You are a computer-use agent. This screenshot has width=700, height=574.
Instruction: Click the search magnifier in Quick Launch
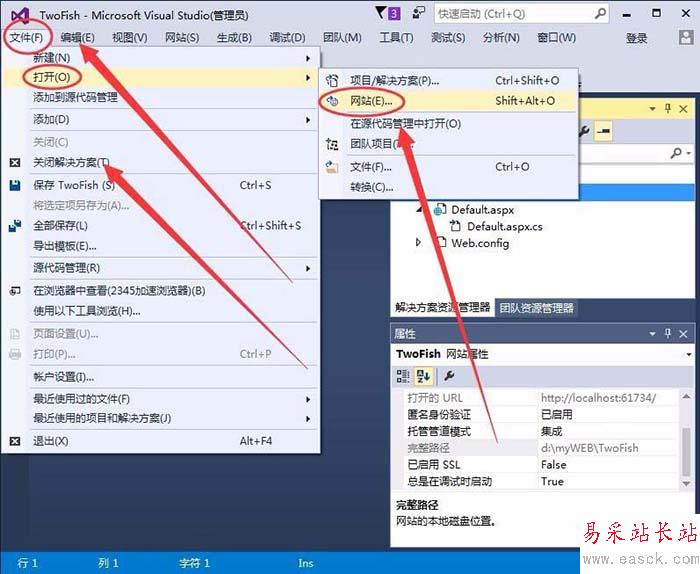point(600,14)
